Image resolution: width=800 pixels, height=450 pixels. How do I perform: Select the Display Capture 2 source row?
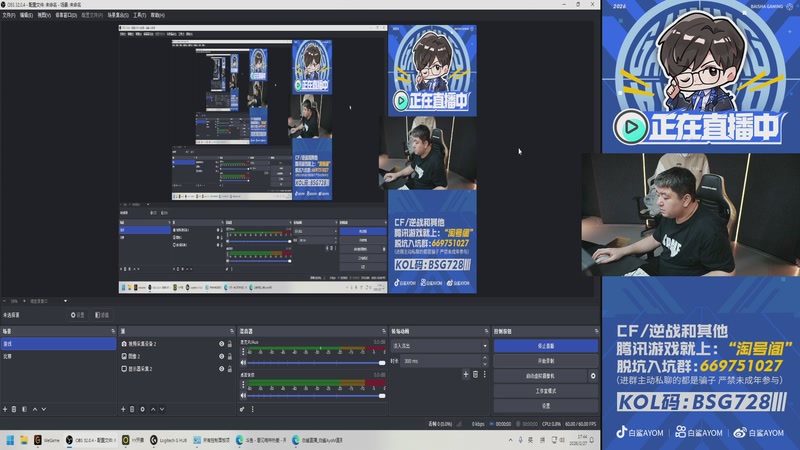[176, 368]
